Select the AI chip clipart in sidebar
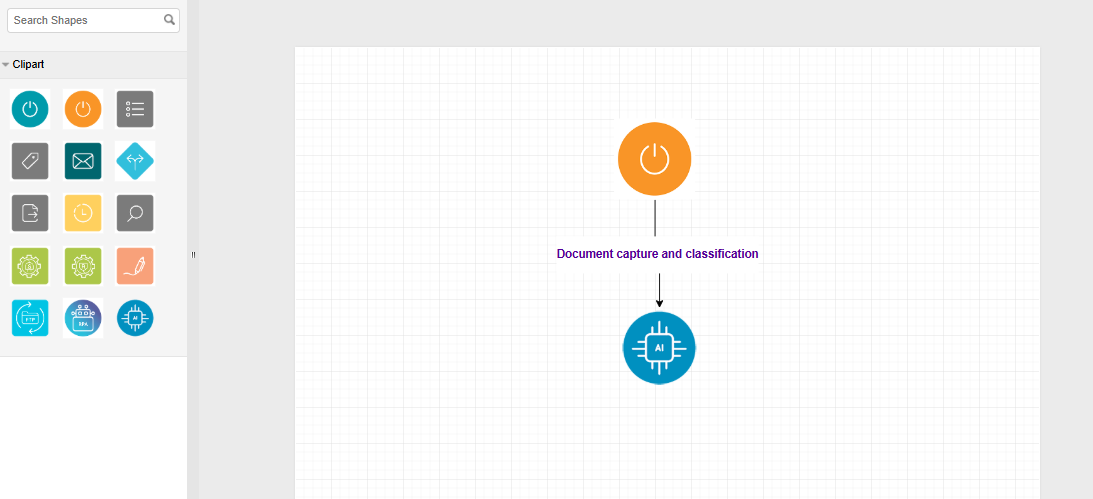1093x499 pixels. click(x=135, y=318)
